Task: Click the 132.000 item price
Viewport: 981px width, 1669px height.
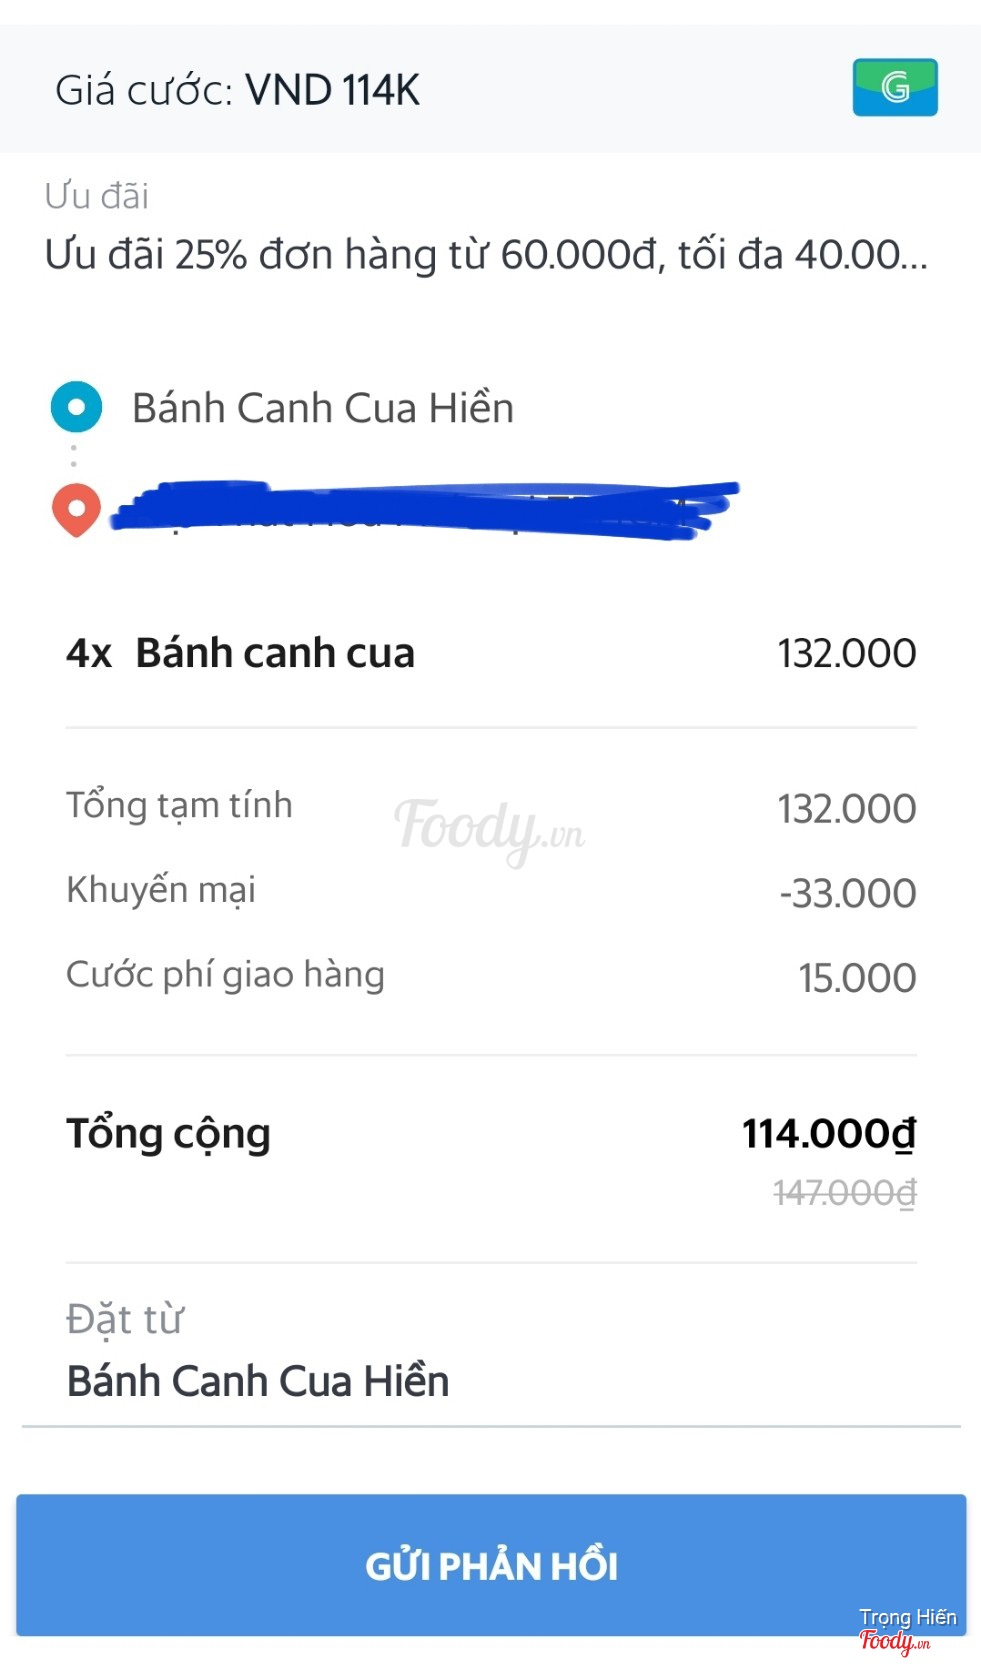Action: point(846,653)
